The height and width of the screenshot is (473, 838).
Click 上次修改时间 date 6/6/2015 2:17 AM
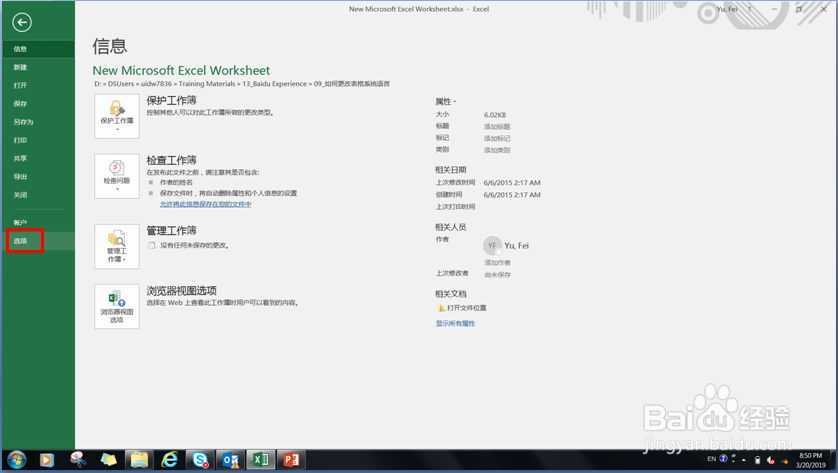point(512,183)
